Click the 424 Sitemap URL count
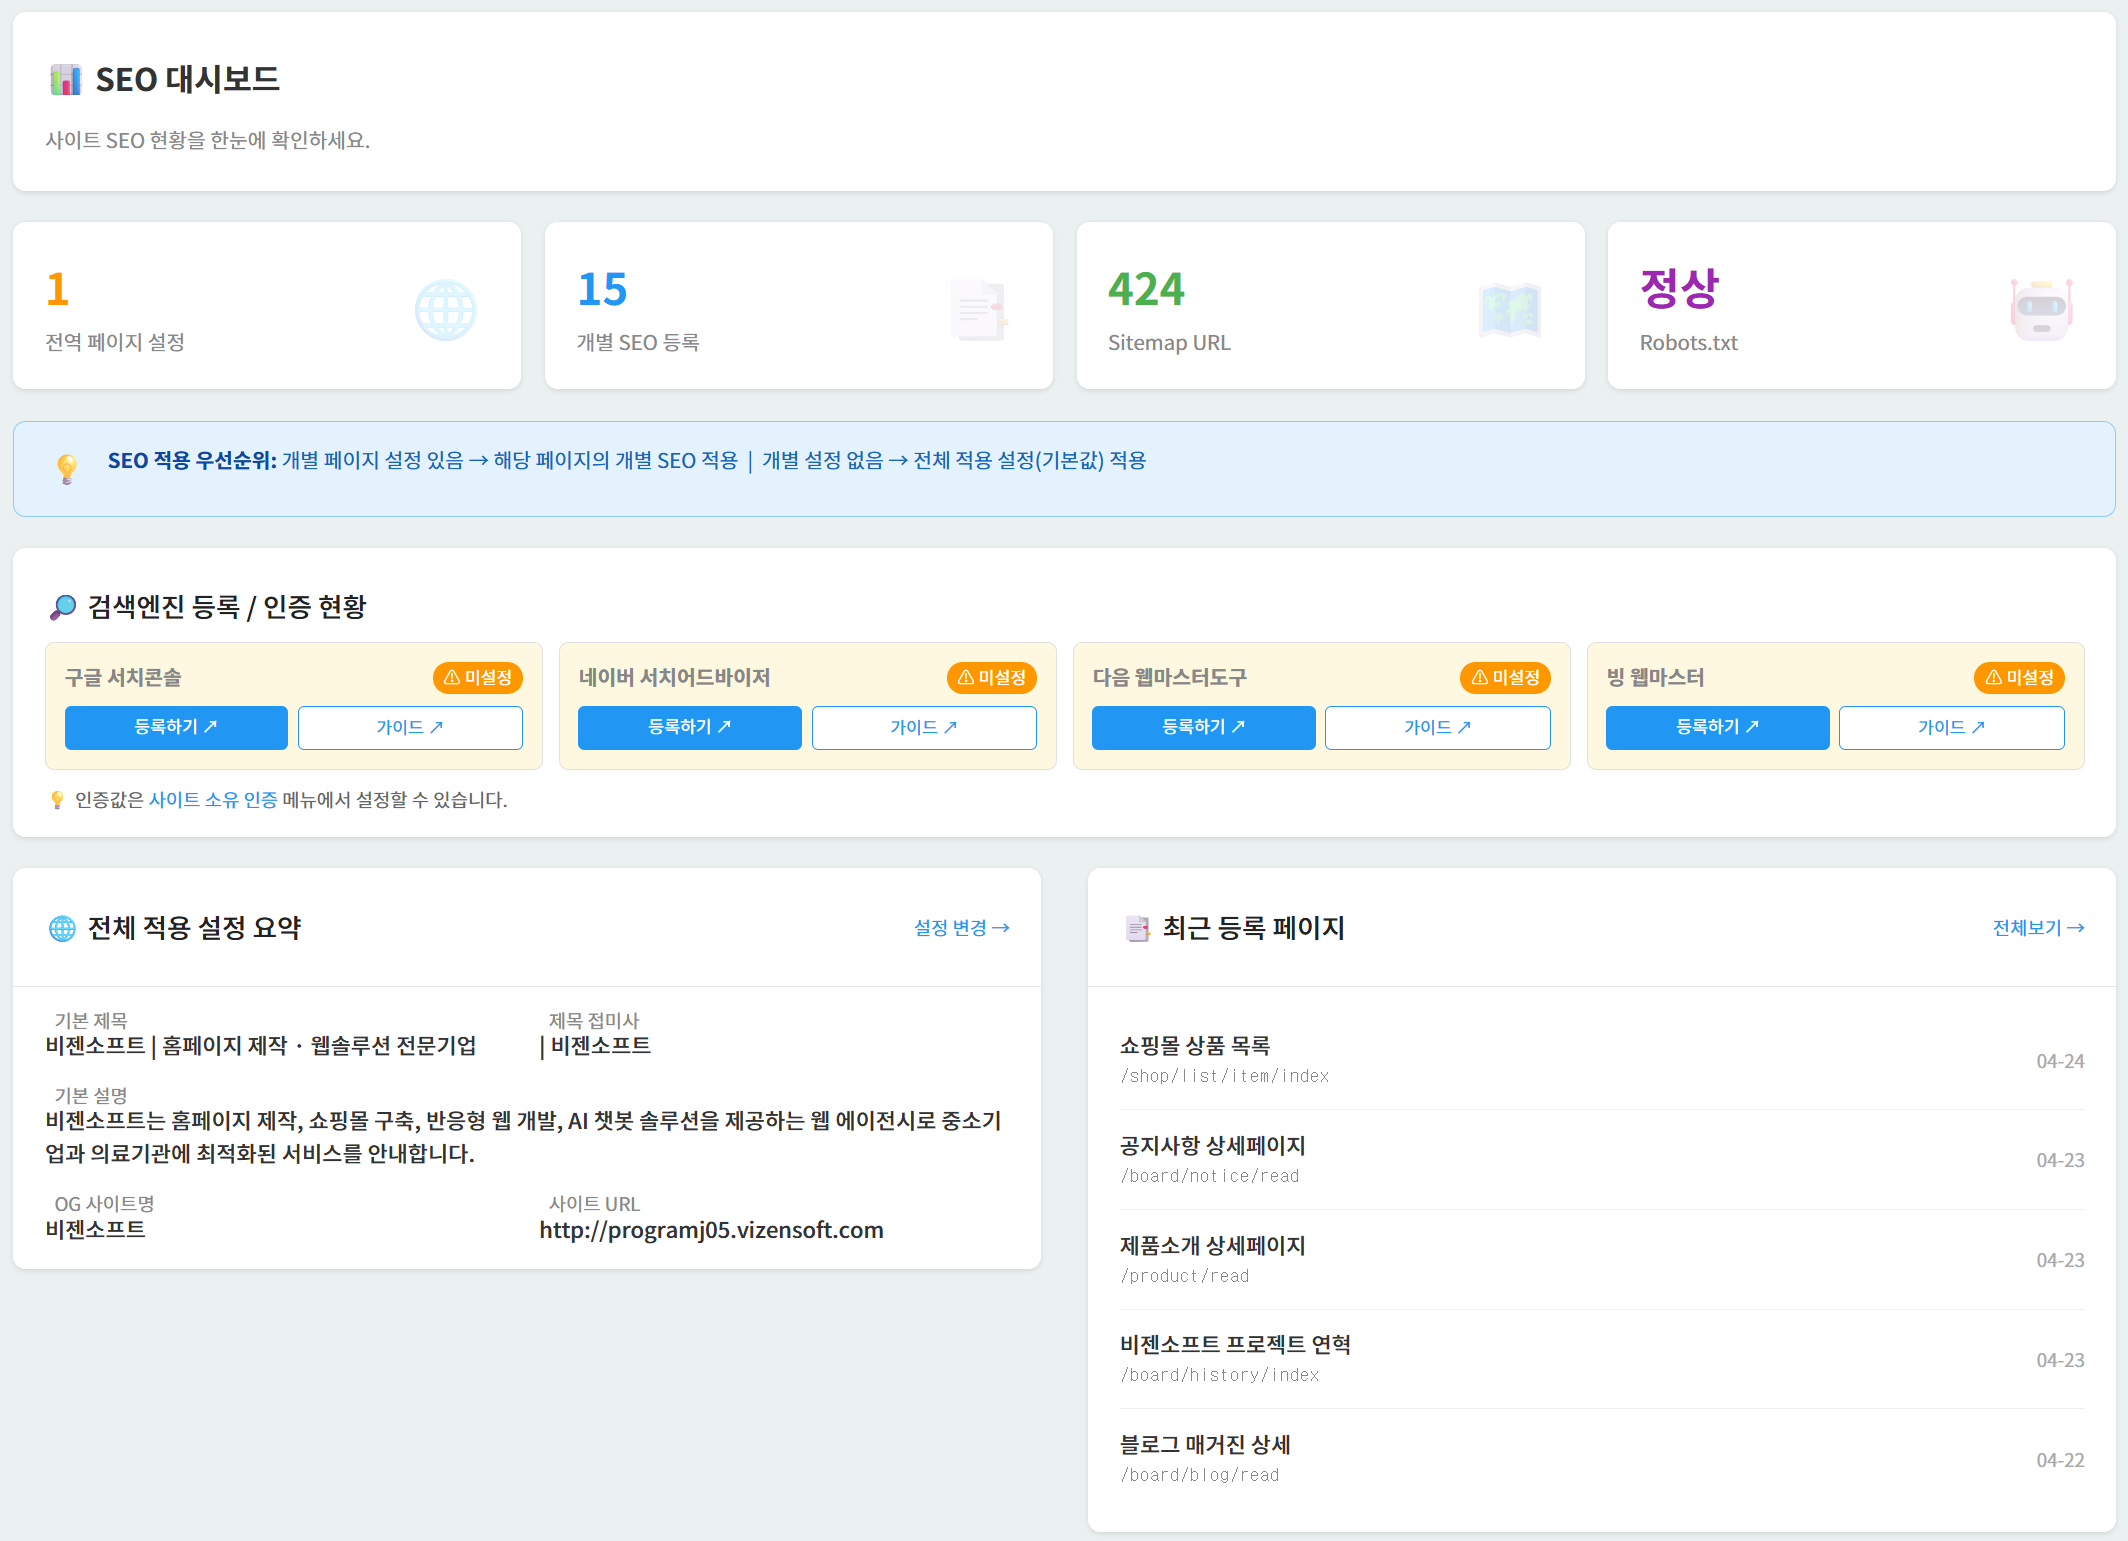The width and height of the screenshot is (2128, 1541). point(1146,290)
